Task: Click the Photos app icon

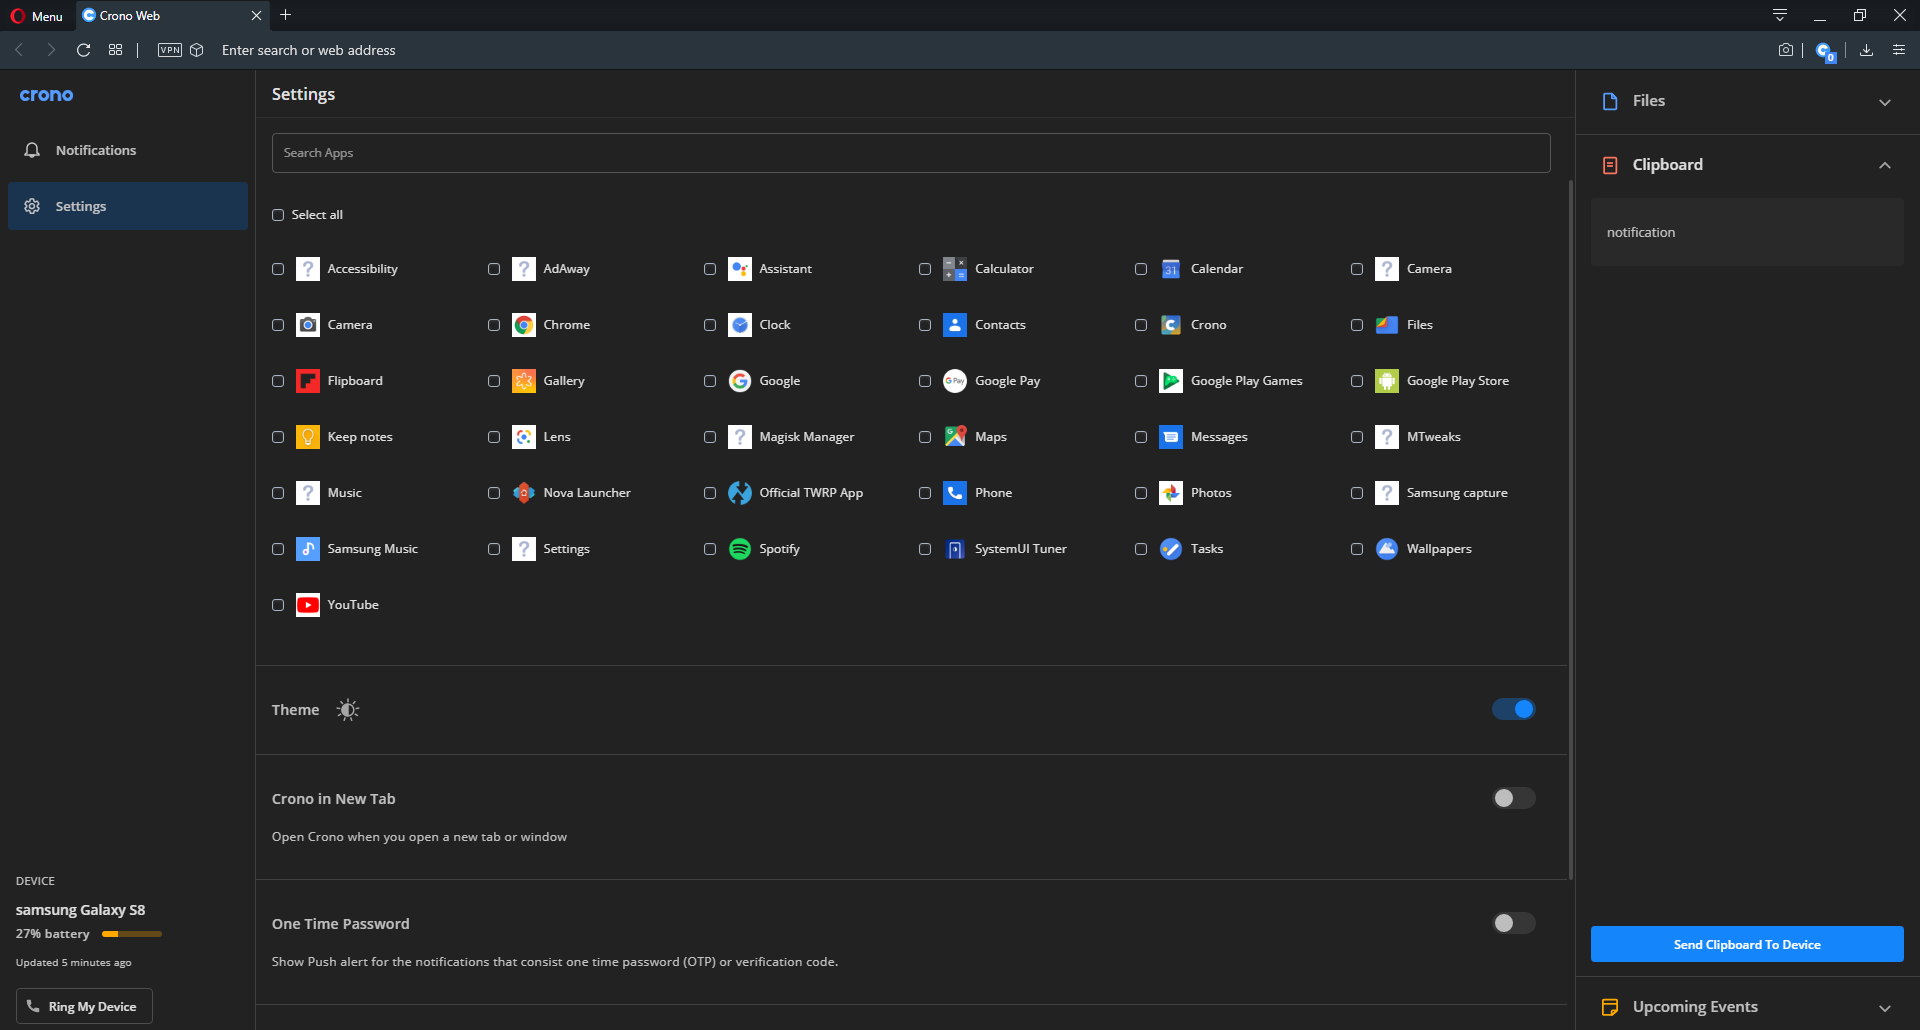Action: pos(1171,493)
